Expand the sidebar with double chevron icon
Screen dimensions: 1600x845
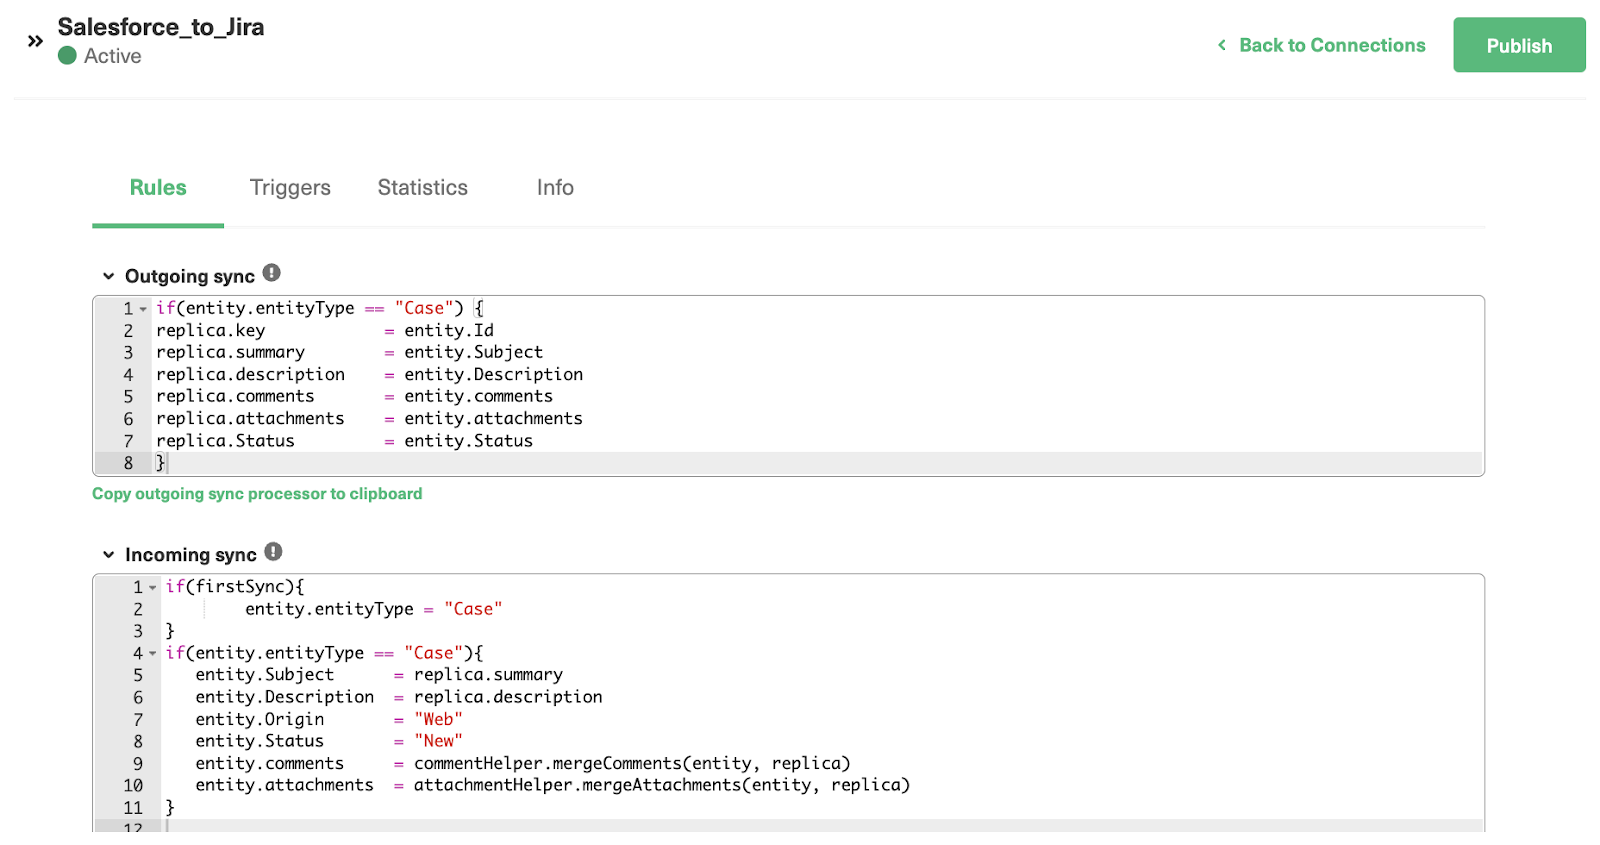tap(35, 41)
